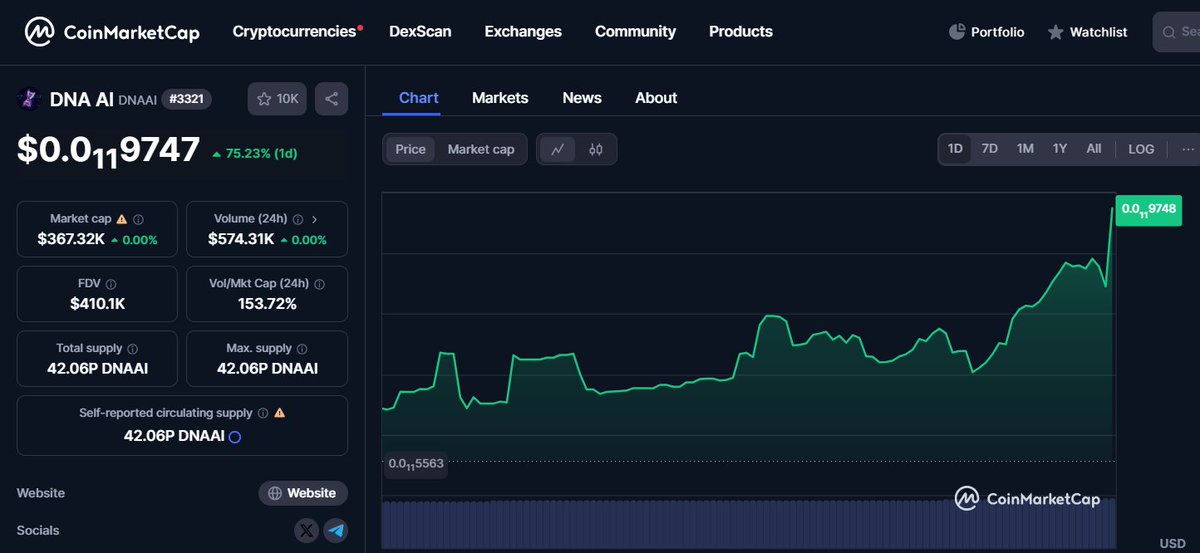Click Self-reported circulating supply info icon
Image resolution: width=1200 pixels, height=553 pixels.
click(263, 413)
